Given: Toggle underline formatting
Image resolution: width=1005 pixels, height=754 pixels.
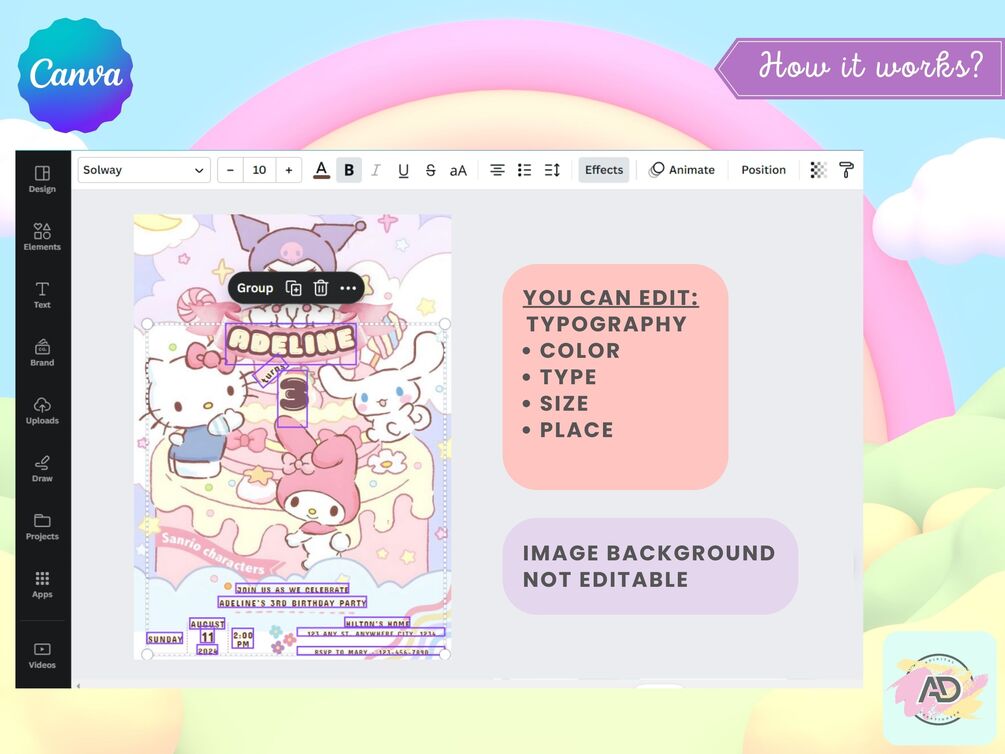Looking at the screenshot, I should click(x=403, y=170).
